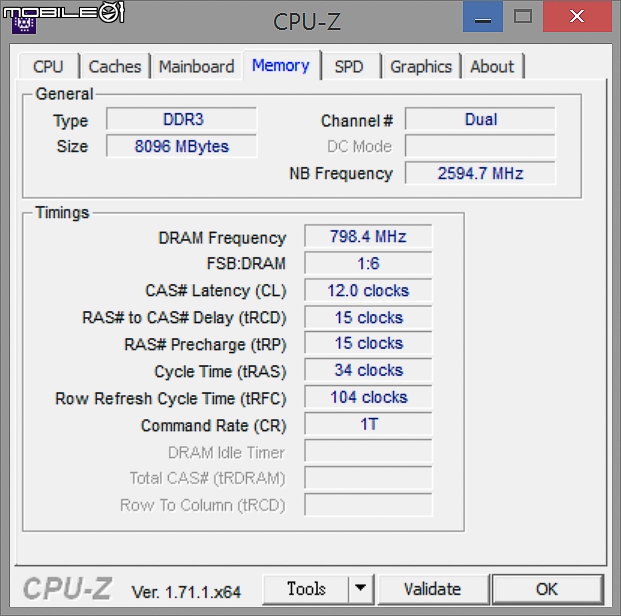621x616 pixels.
Task: Click the empty Total CAS# (tRDRAM) field
Action: pos(368,478)
